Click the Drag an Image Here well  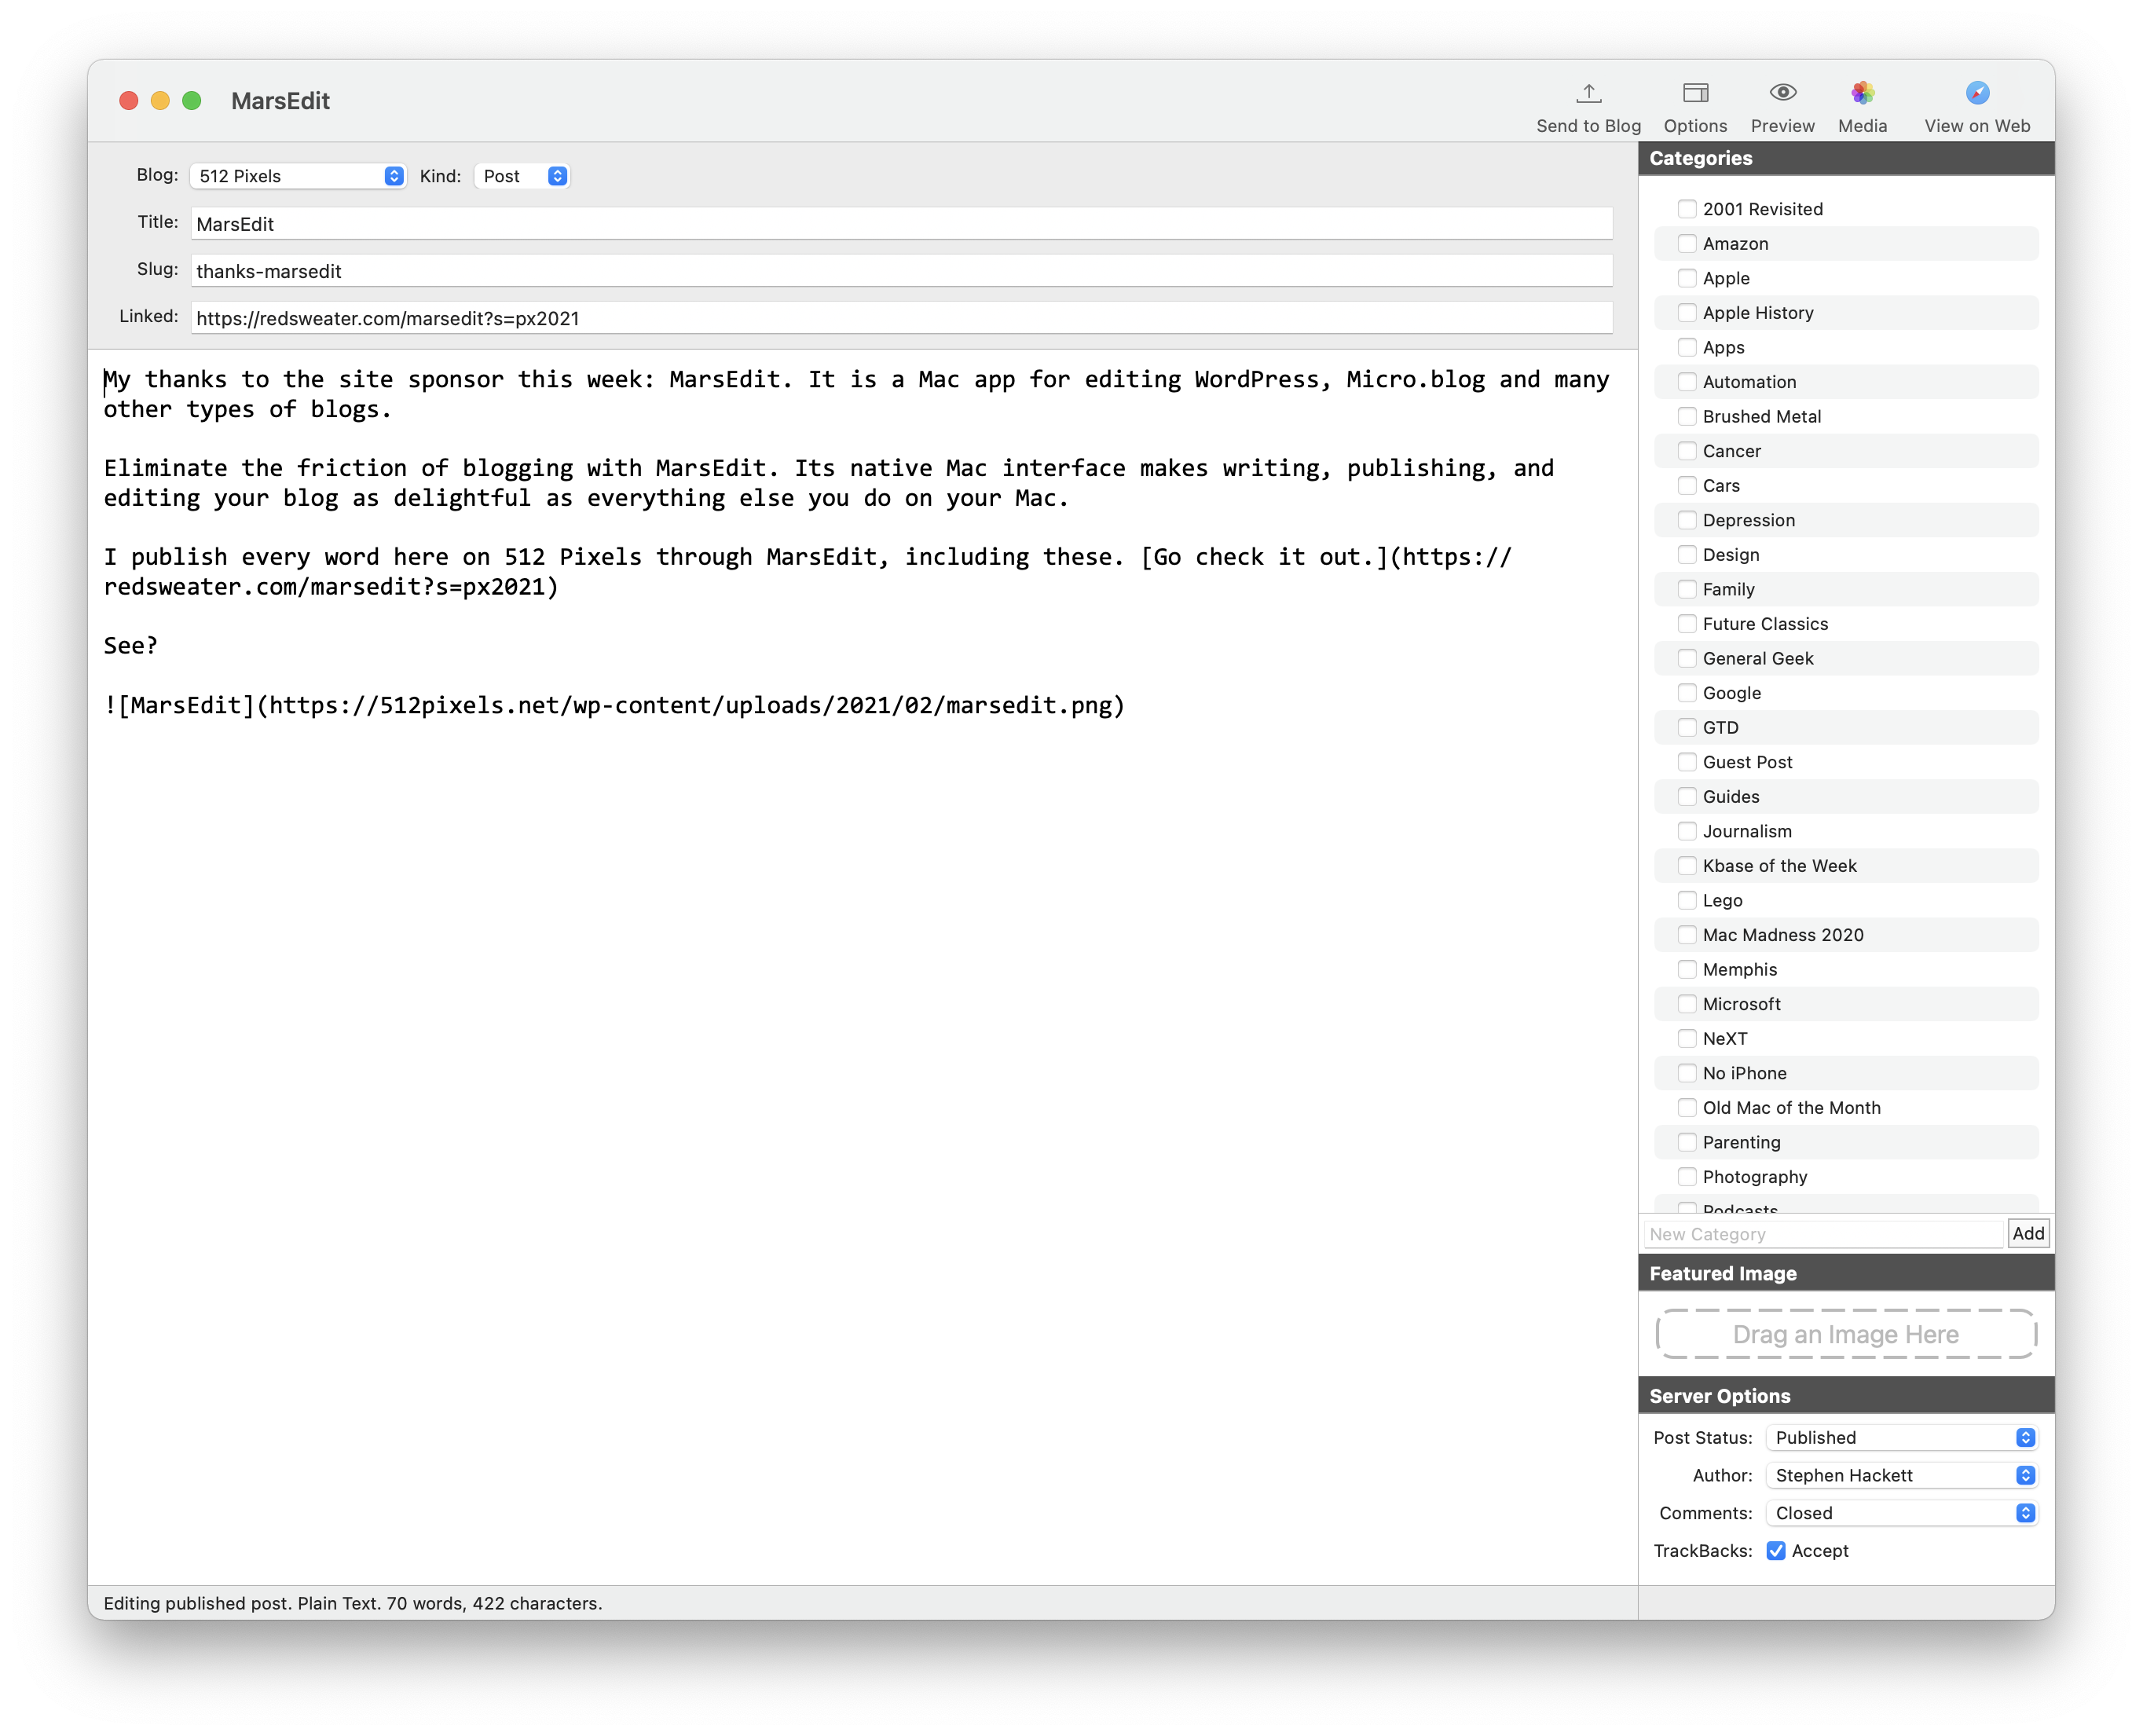pos(1845,1334)
